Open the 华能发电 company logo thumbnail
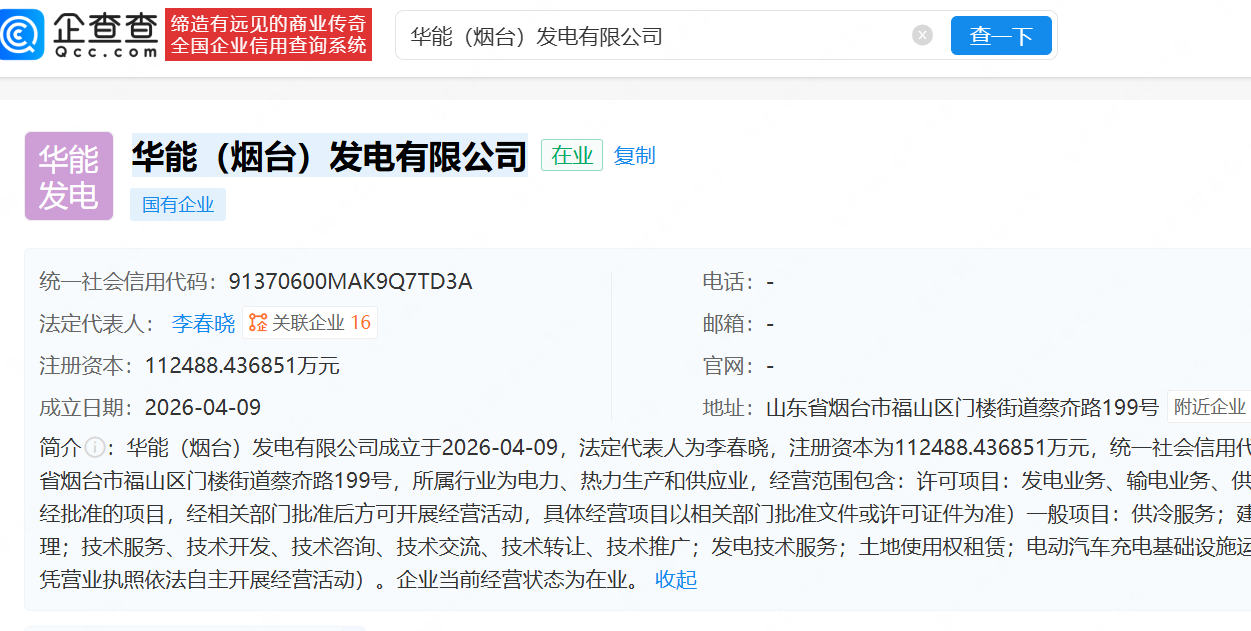1251x631 pixels. [69, 176]
